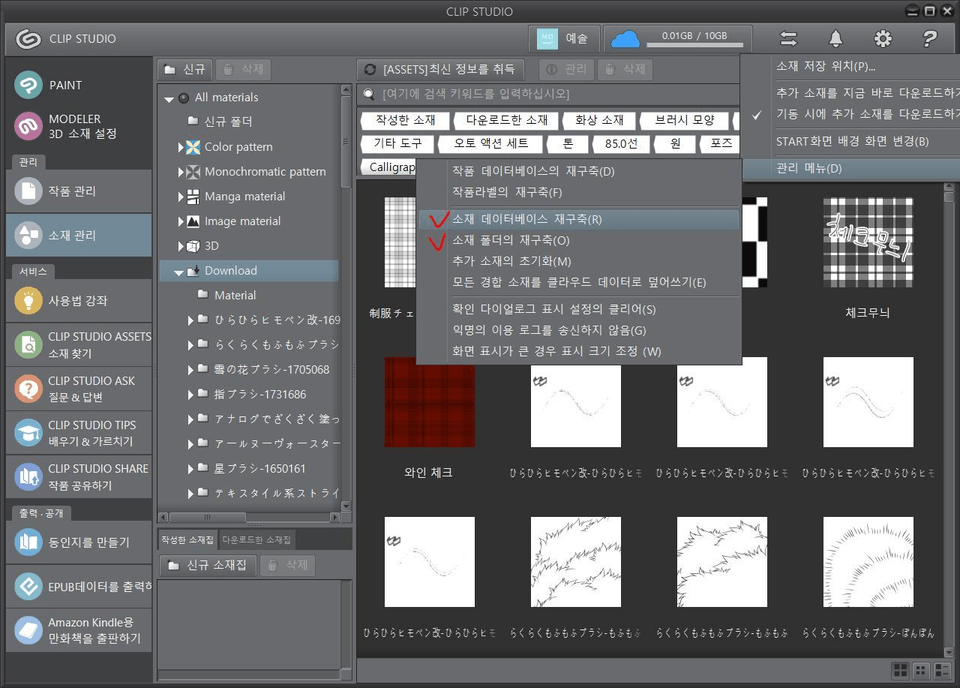Filter by 오토 액션 세트 tag

tap(491, 144)
